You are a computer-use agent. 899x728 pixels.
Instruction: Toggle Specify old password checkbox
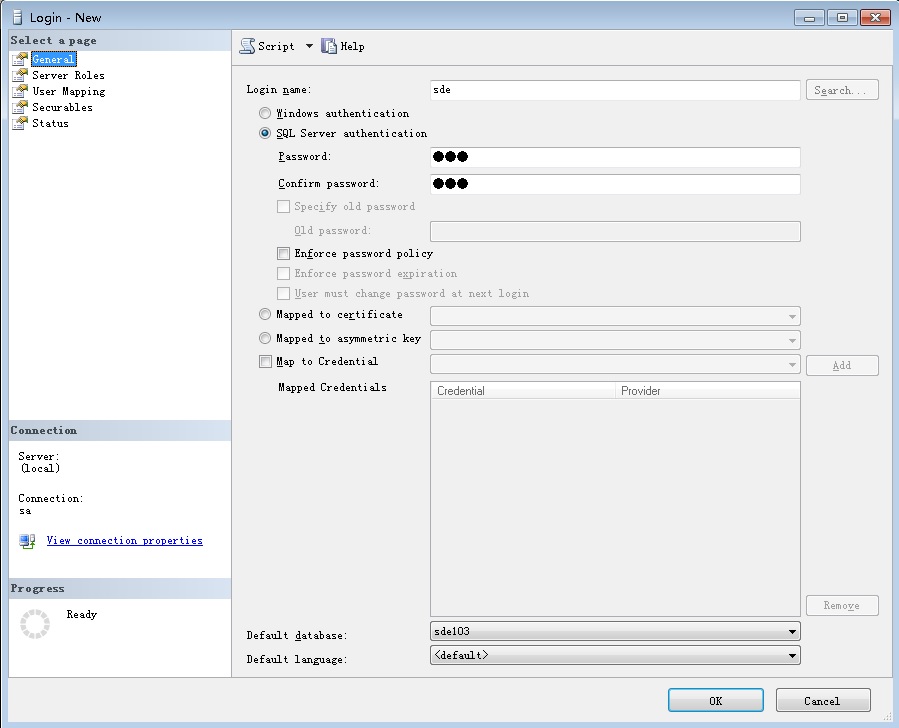(x=283, y=206)
